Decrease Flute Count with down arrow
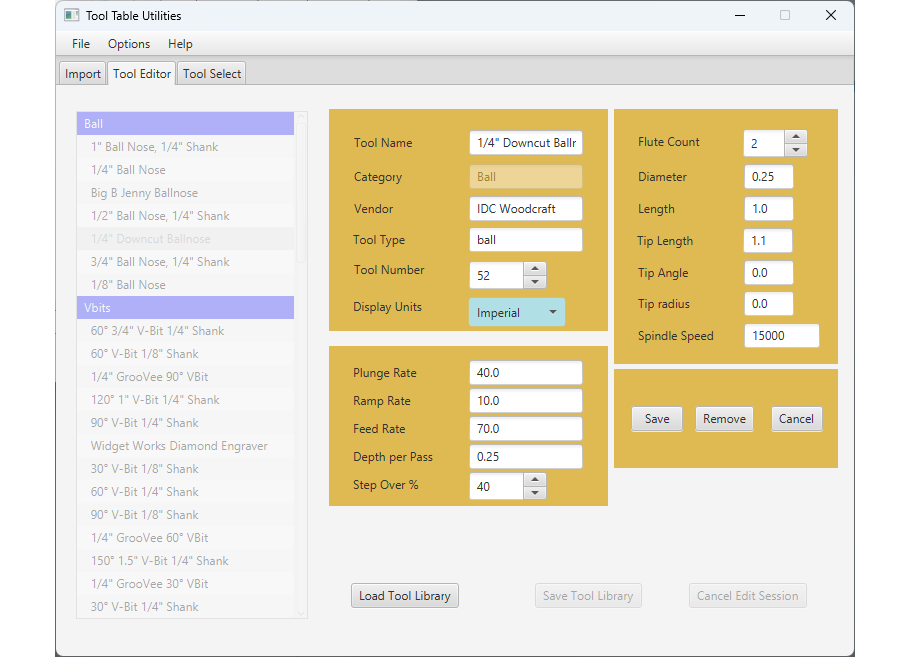Viewport: 910px width, 657px height. pos(796,150)
